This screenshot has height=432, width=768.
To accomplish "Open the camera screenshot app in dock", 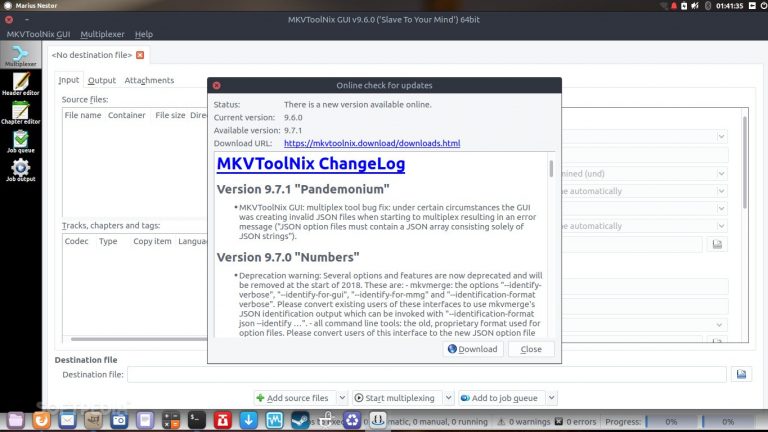I will pyautogui.click(x=119, y=420).
